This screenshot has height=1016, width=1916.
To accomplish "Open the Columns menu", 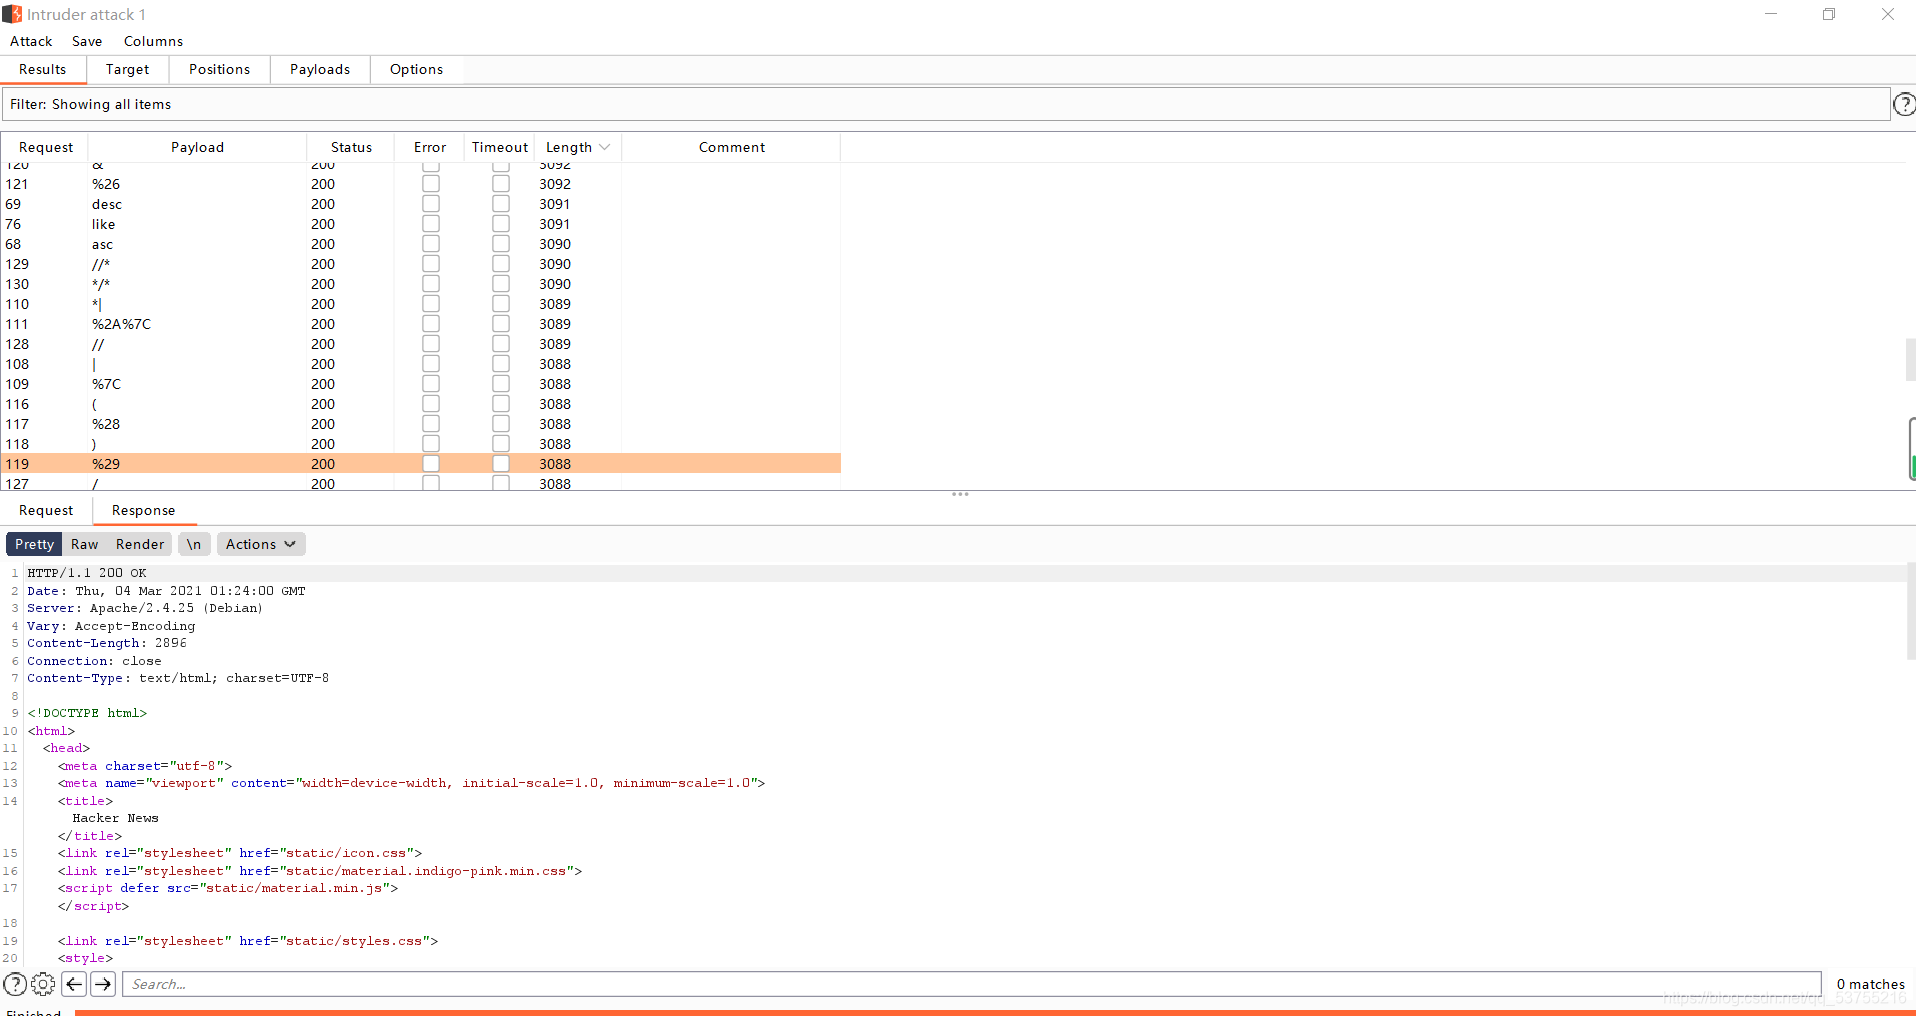I will point(153,41).
